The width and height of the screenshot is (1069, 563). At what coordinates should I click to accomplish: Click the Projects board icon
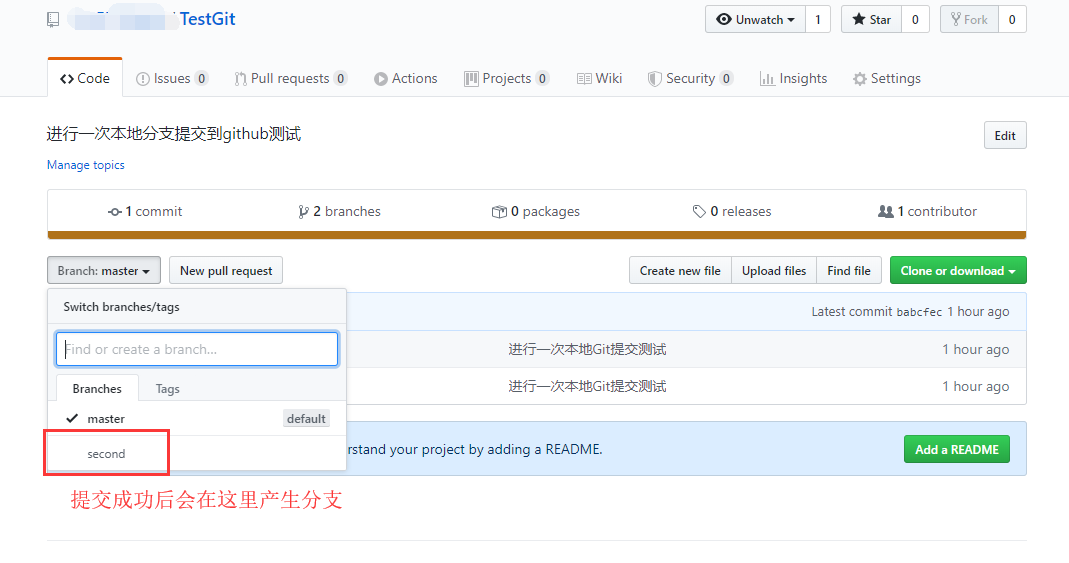[x=471, y=79]
